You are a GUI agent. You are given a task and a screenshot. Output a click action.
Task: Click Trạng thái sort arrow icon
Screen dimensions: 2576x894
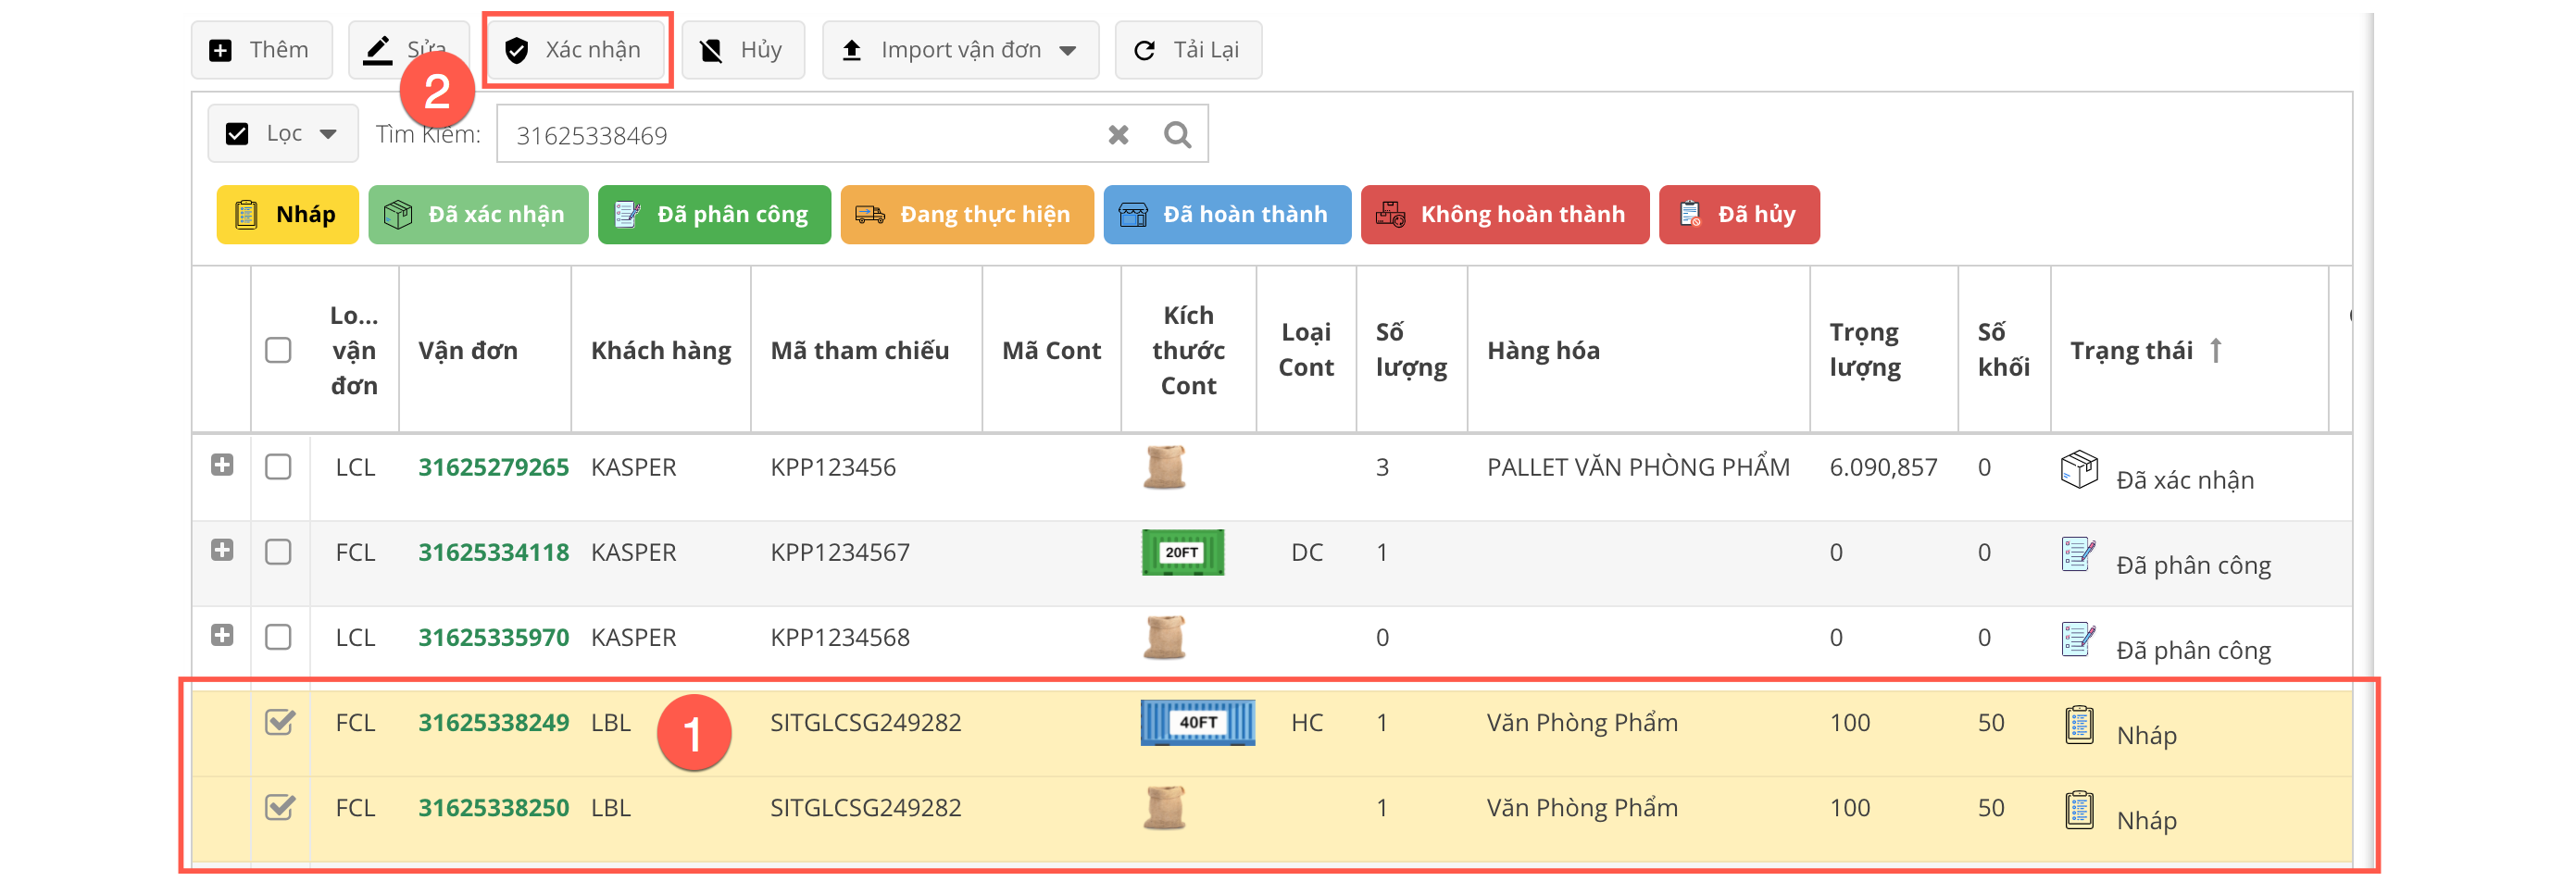2216,350
